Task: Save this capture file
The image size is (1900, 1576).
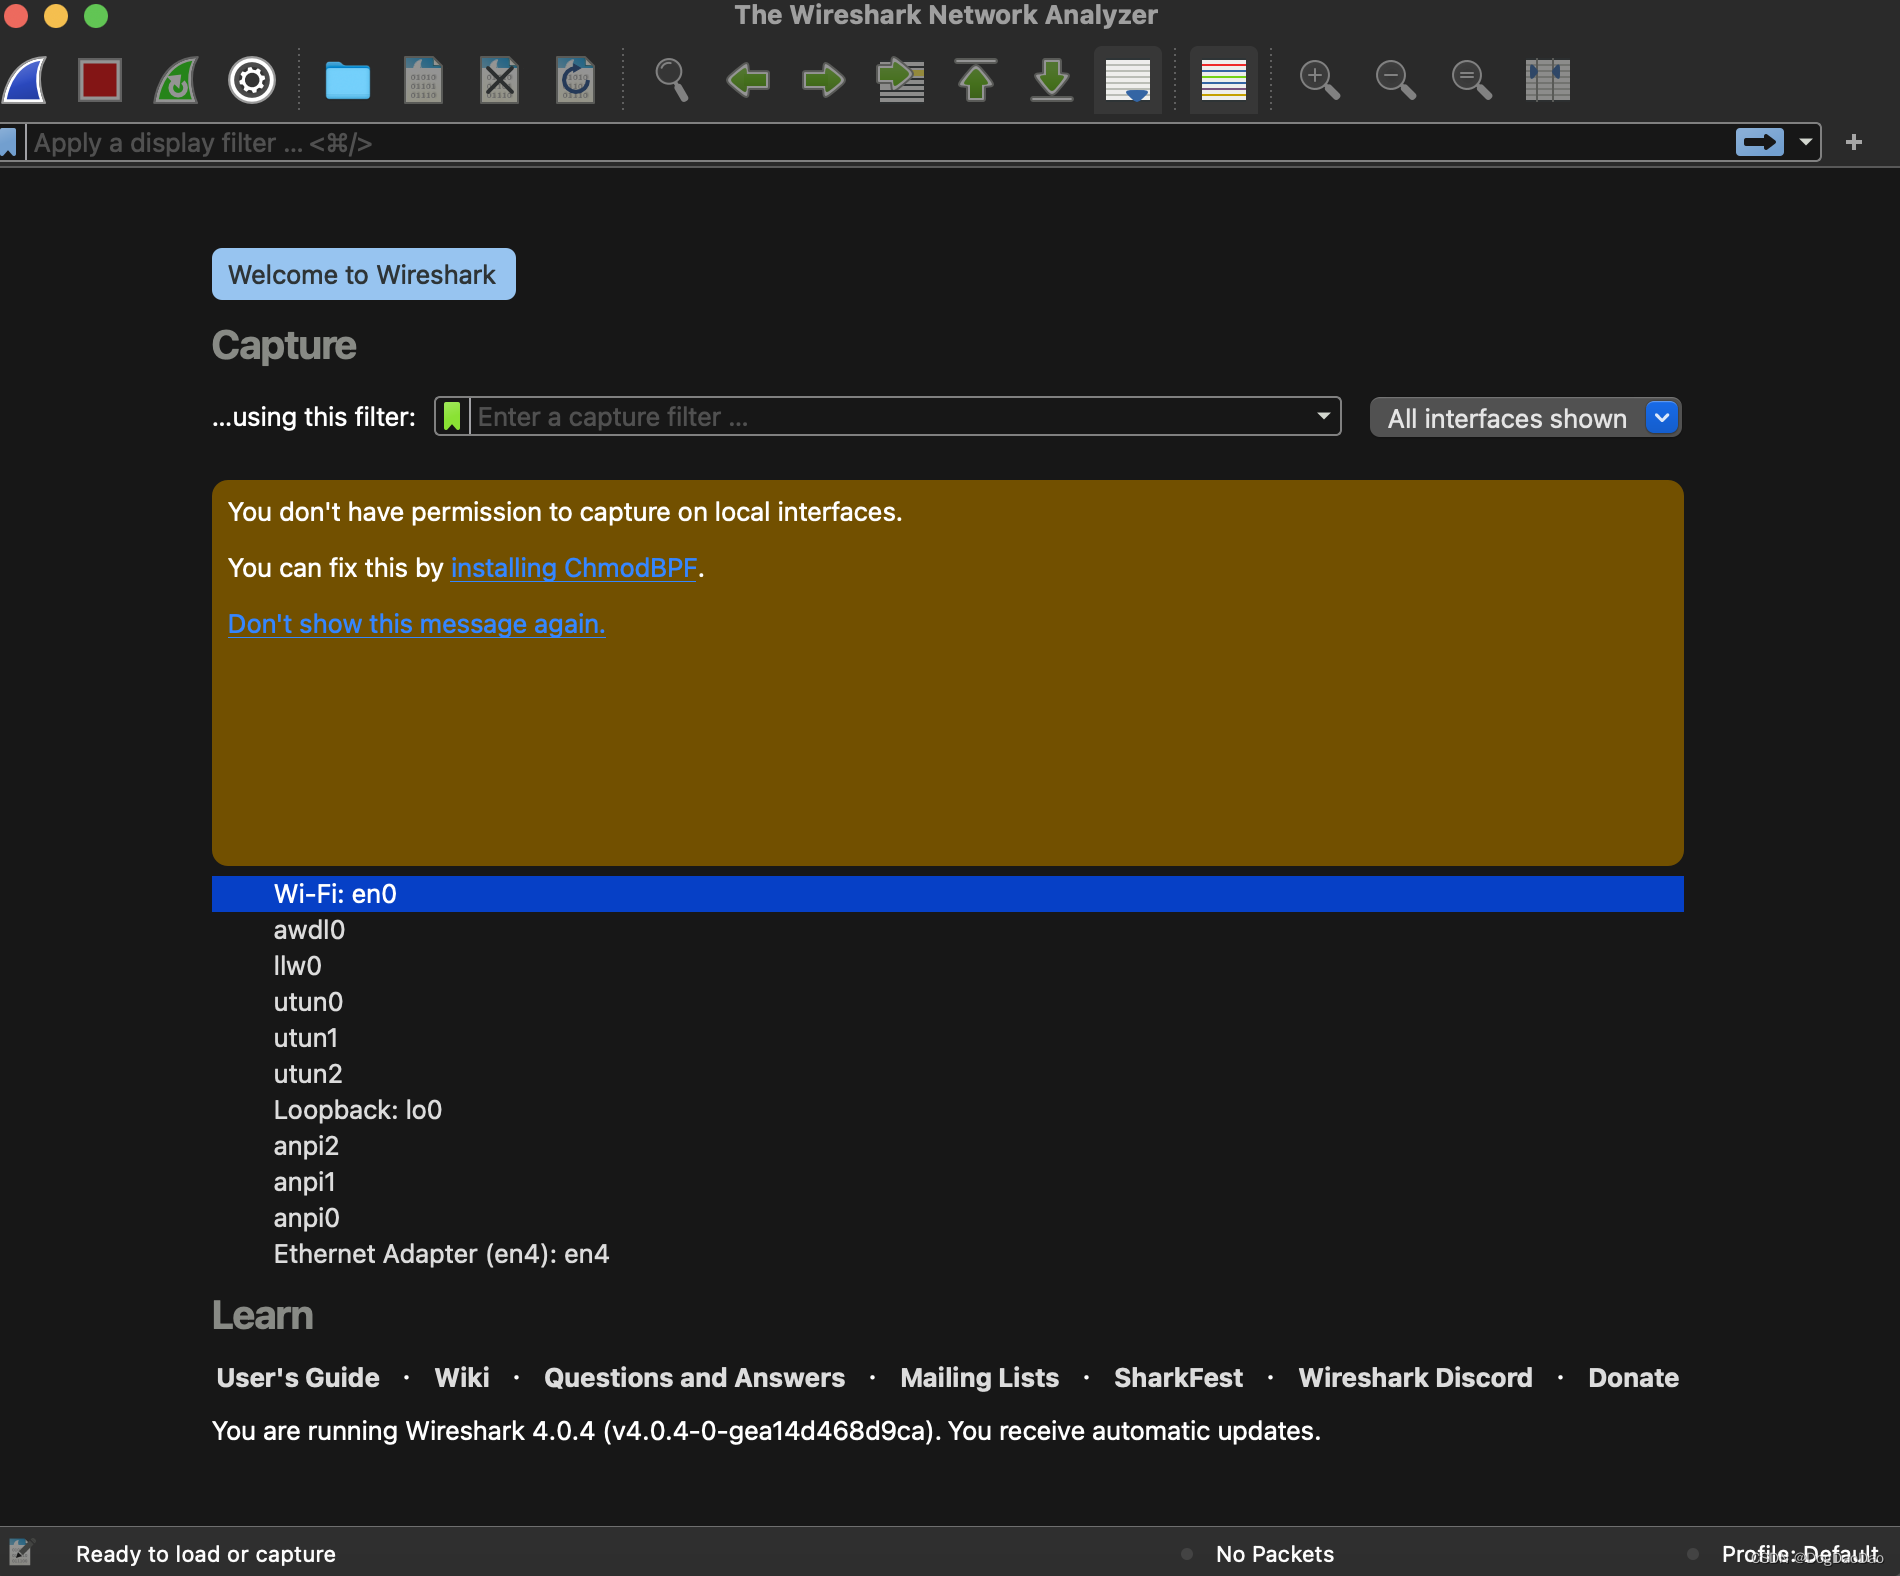Action: point(424,80)
